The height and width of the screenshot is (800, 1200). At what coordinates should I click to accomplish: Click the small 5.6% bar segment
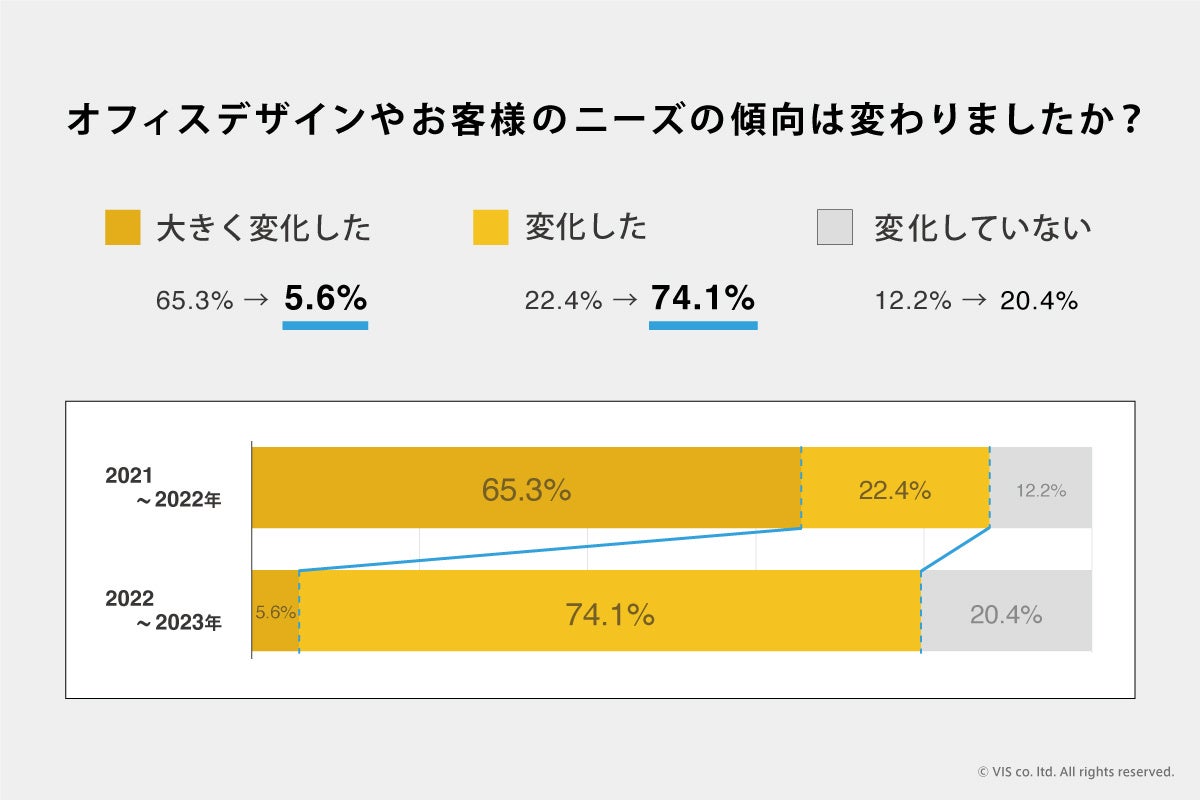[274, 611]
